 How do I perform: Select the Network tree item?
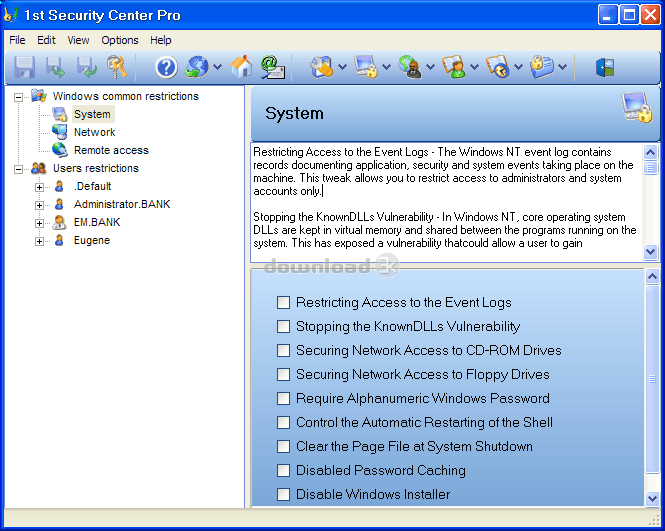coord(95,132)
